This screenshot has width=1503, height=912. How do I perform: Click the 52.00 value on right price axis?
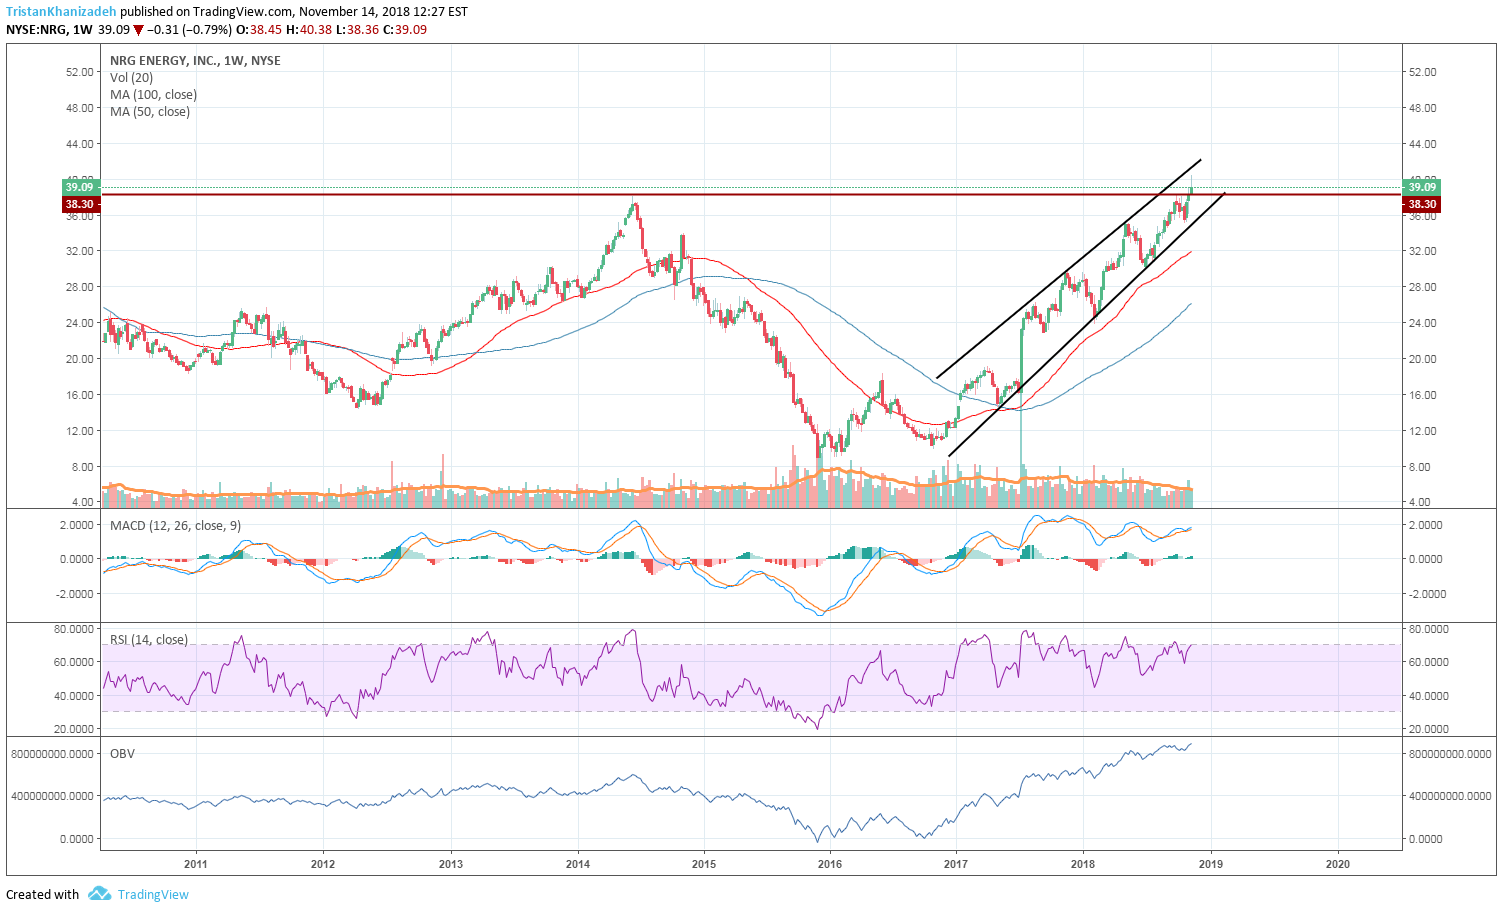tap(1422, 72)
